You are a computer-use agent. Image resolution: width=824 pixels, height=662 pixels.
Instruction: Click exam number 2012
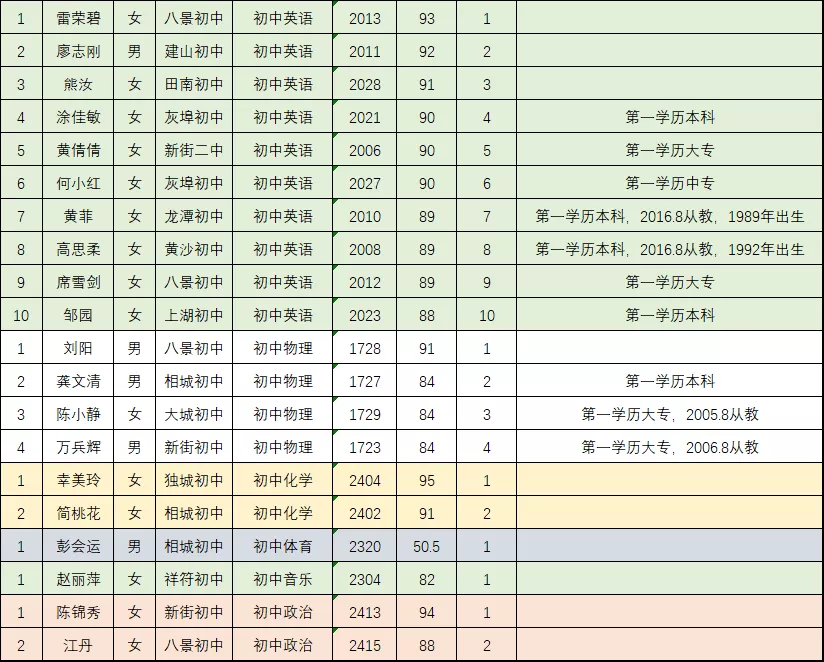(365, 283)
